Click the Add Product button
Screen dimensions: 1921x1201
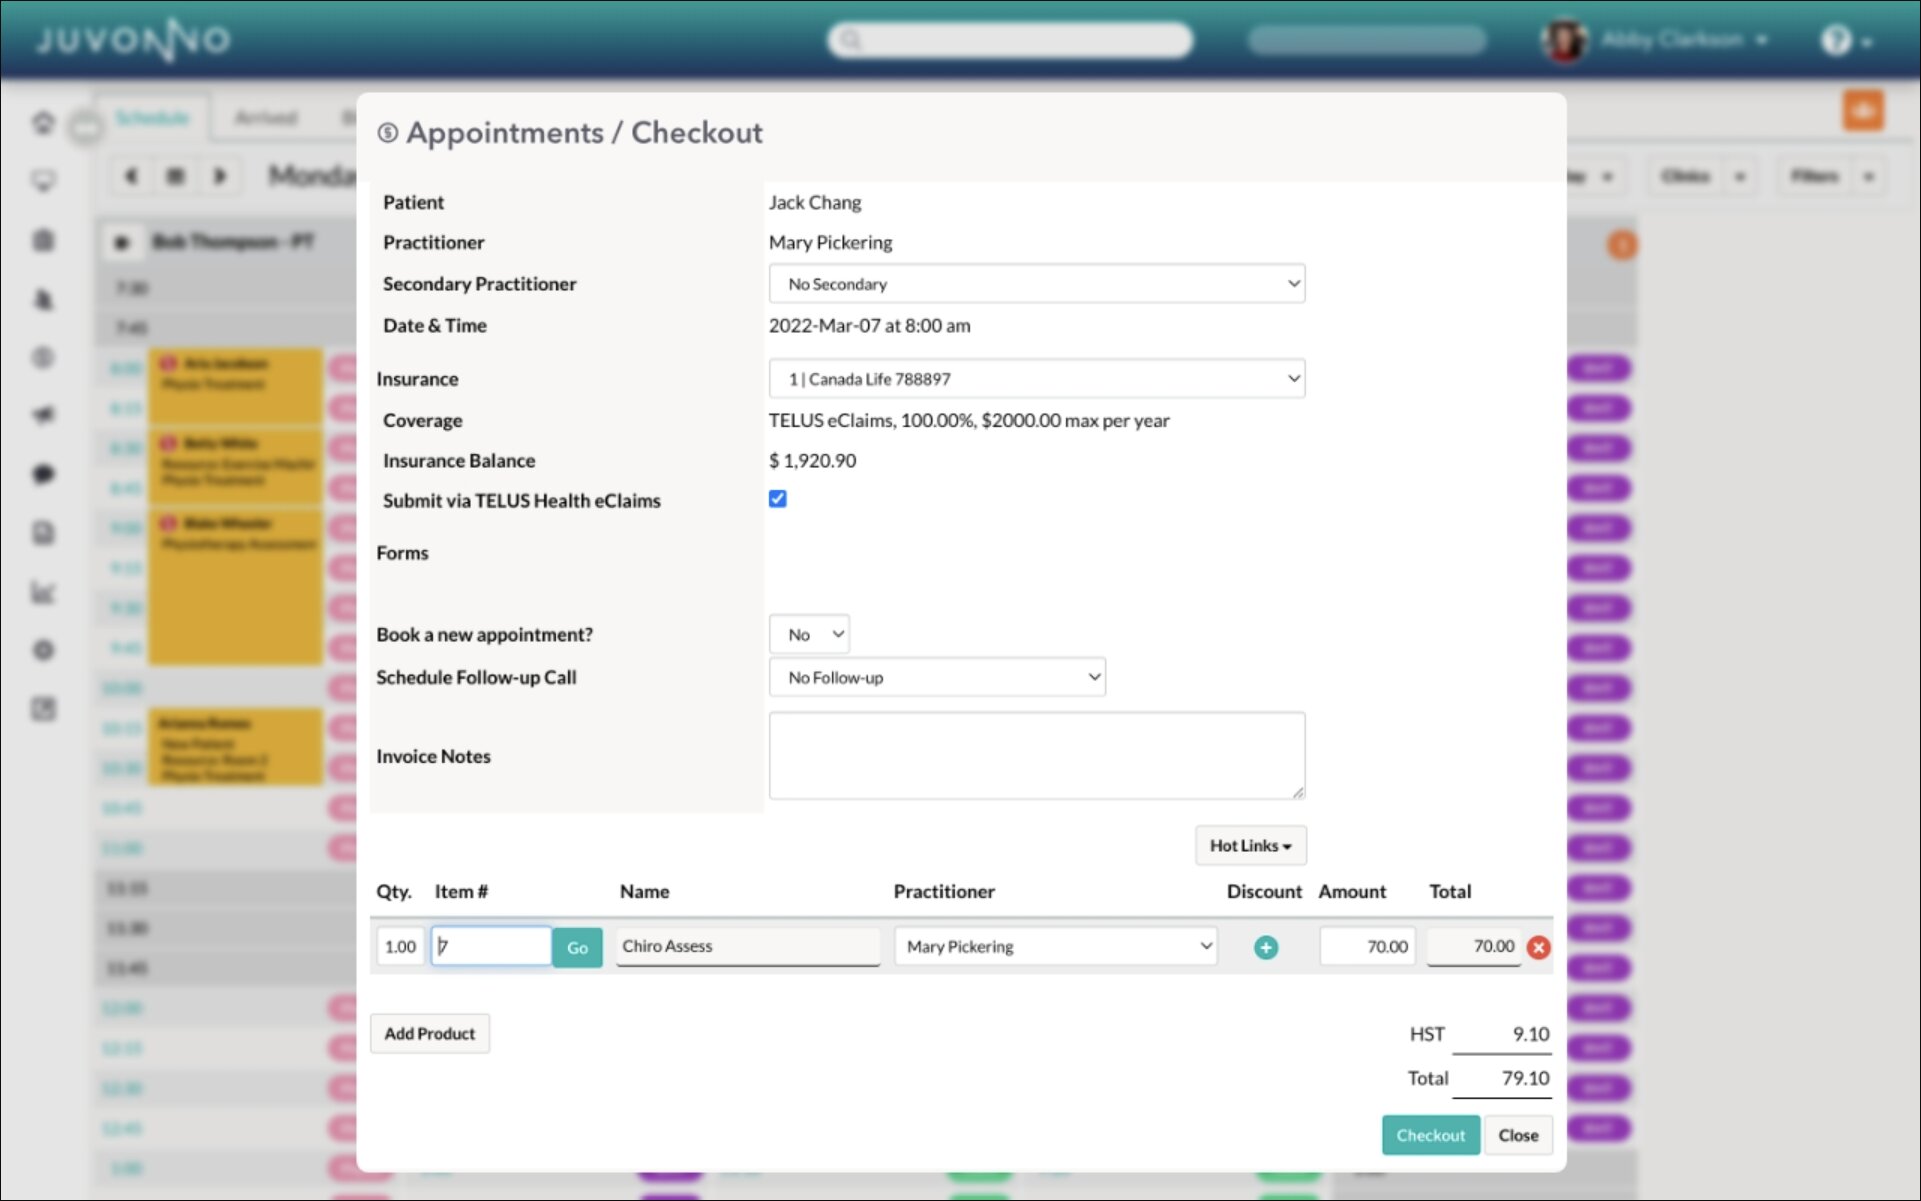click(x=429, y=1033)
